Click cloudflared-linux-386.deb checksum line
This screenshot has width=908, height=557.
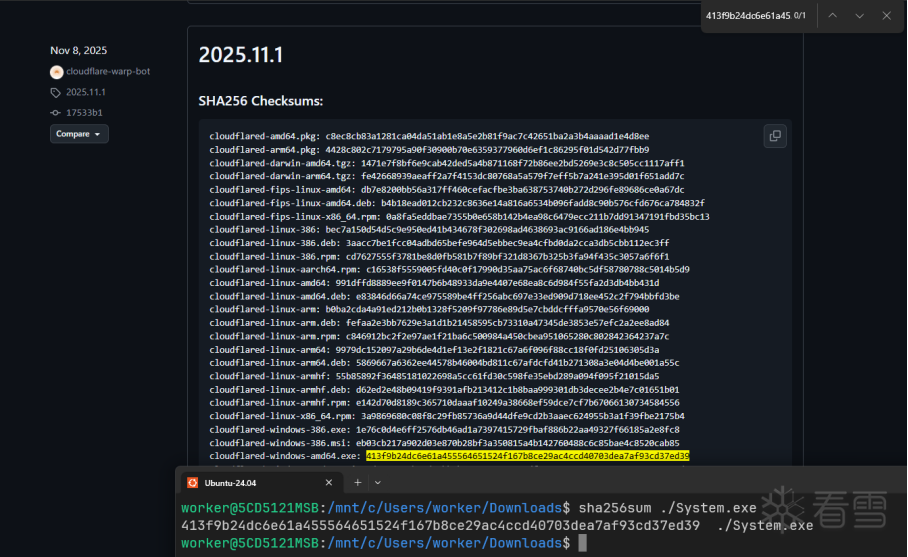[440, 243]
